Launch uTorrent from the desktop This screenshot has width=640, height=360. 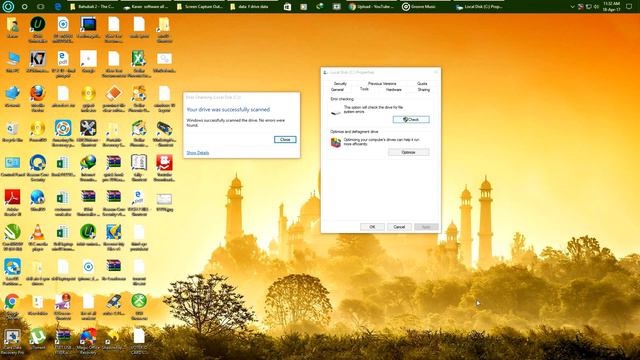pos(38,339)
